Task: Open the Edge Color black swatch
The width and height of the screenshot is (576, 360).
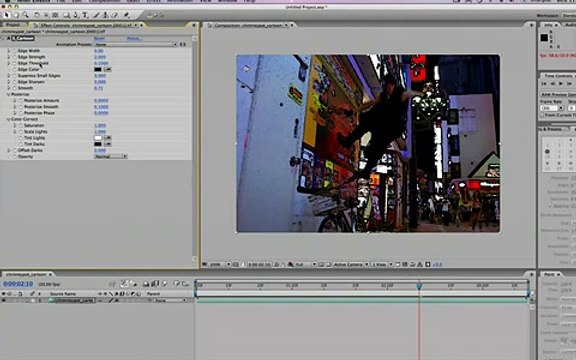Action: tap(98, 69)
